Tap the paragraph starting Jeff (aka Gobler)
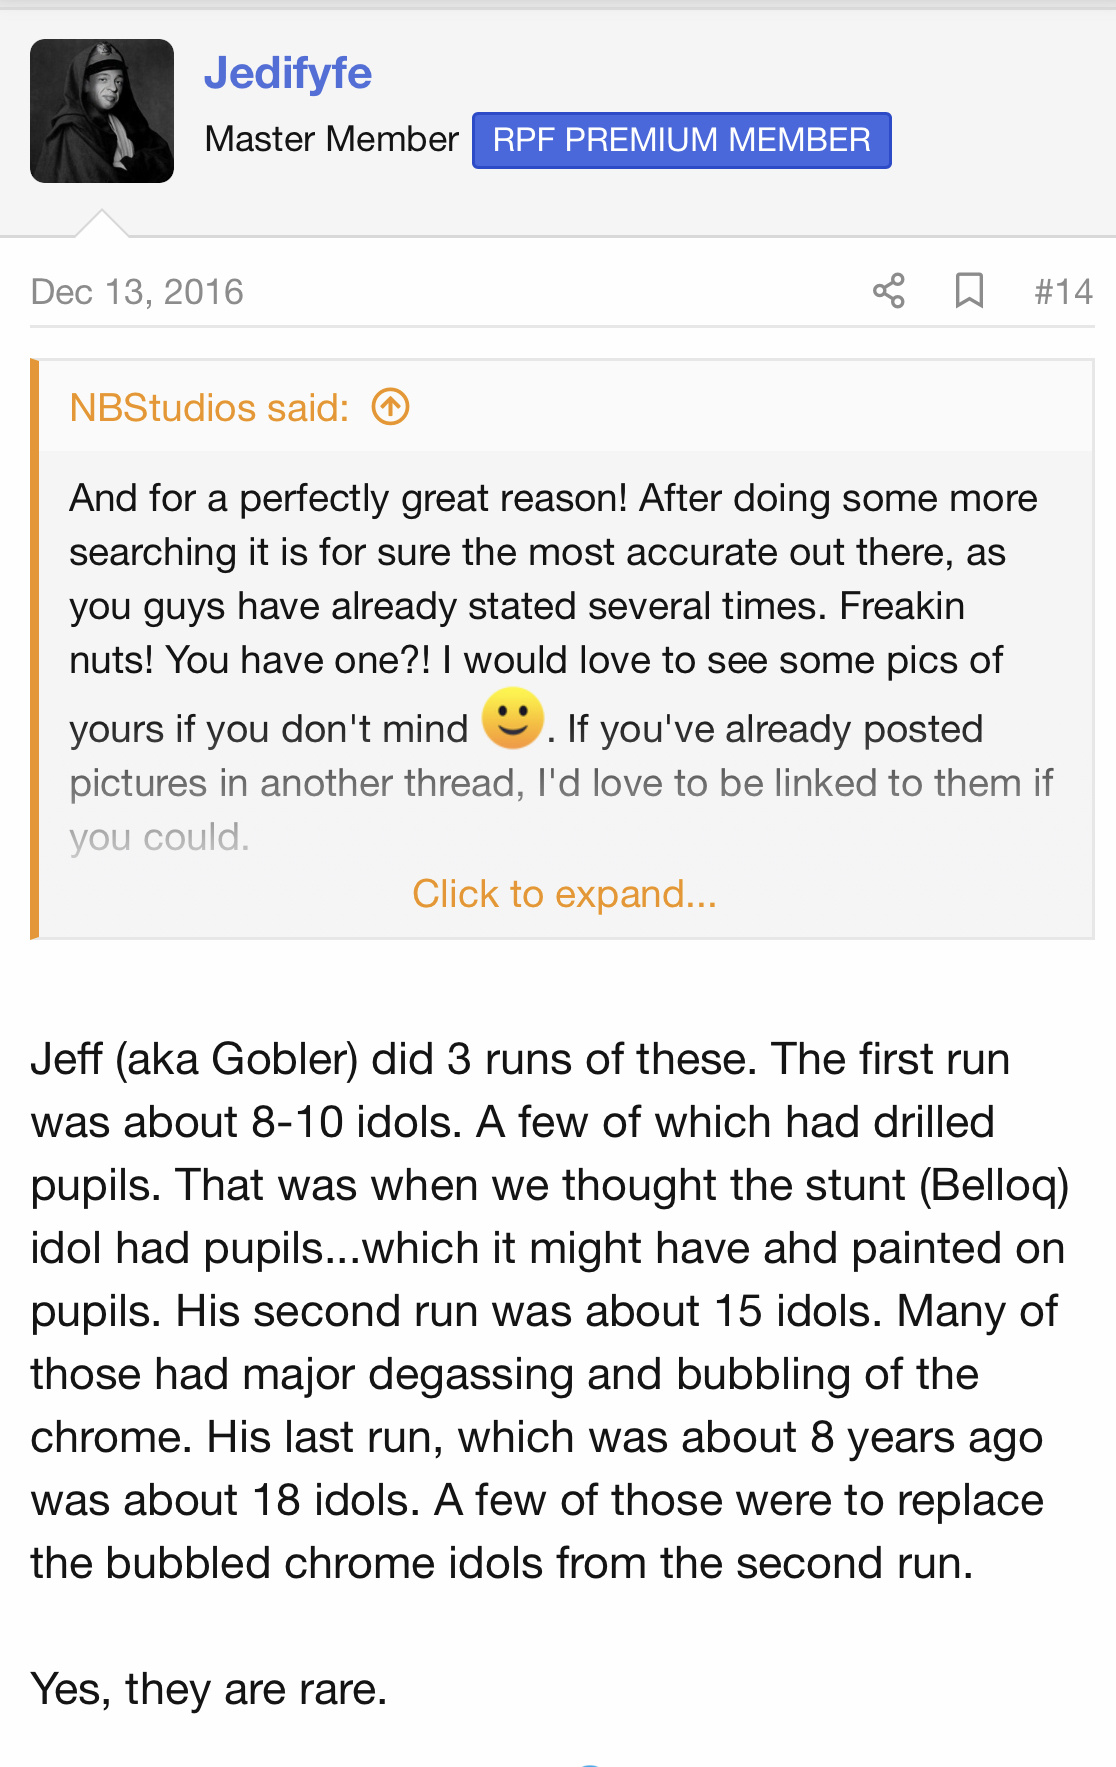 550,1311
